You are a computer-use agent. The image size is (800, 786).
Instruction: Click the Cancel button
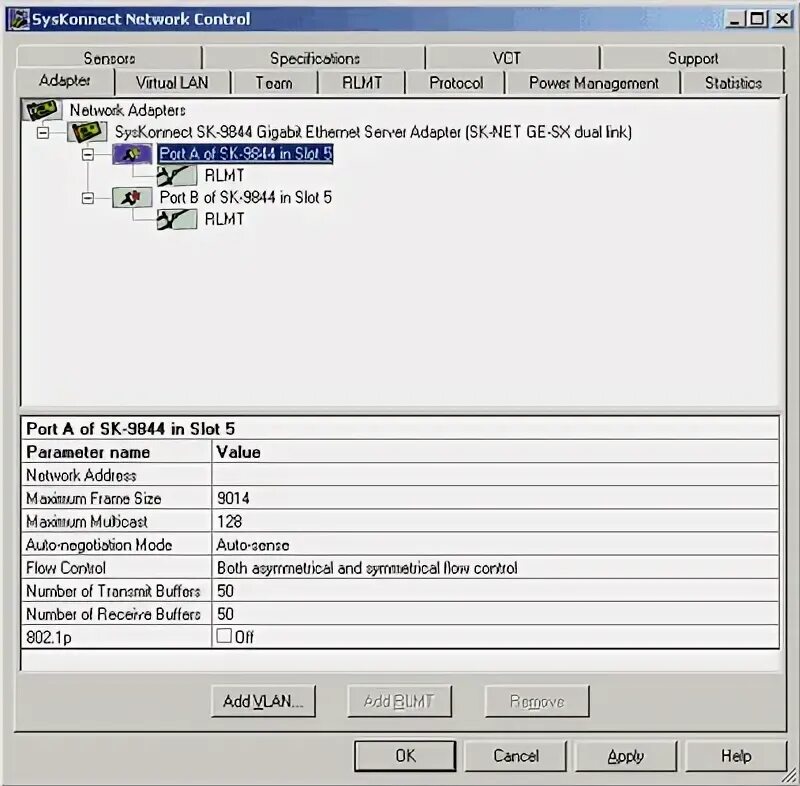coord(516,756)
